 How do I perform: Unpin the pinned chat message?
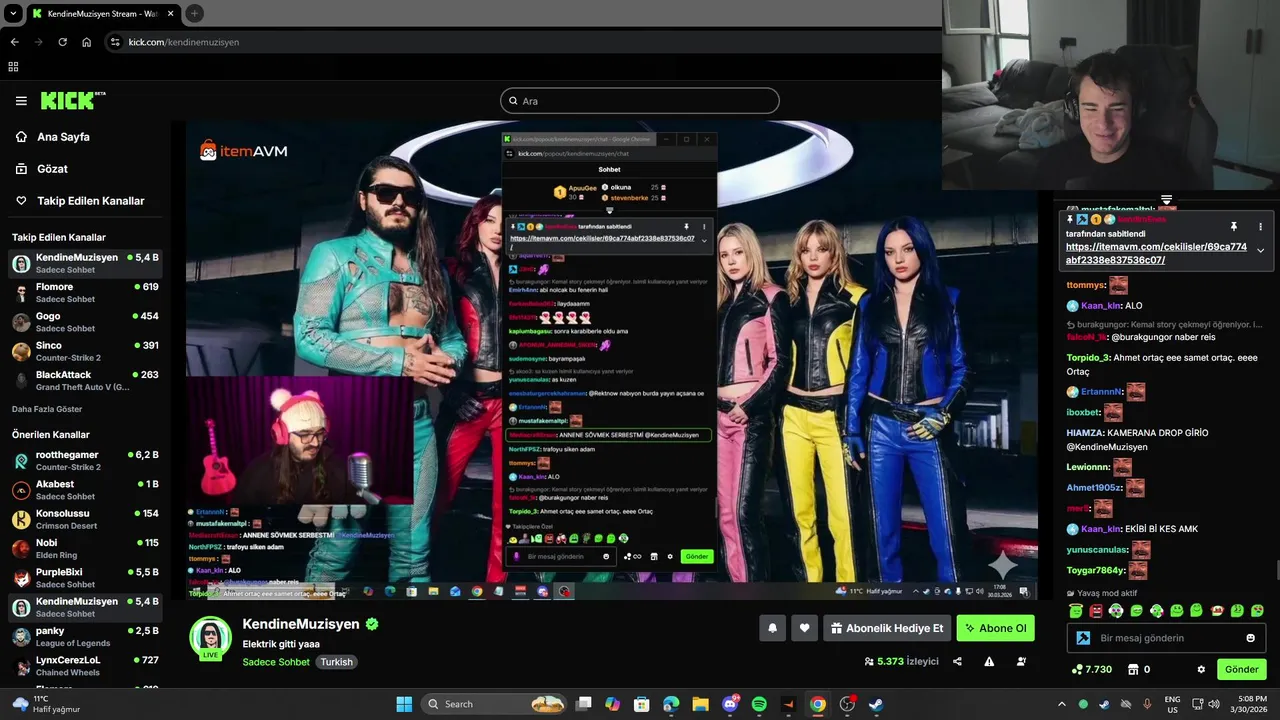(x=1234, y=227)
